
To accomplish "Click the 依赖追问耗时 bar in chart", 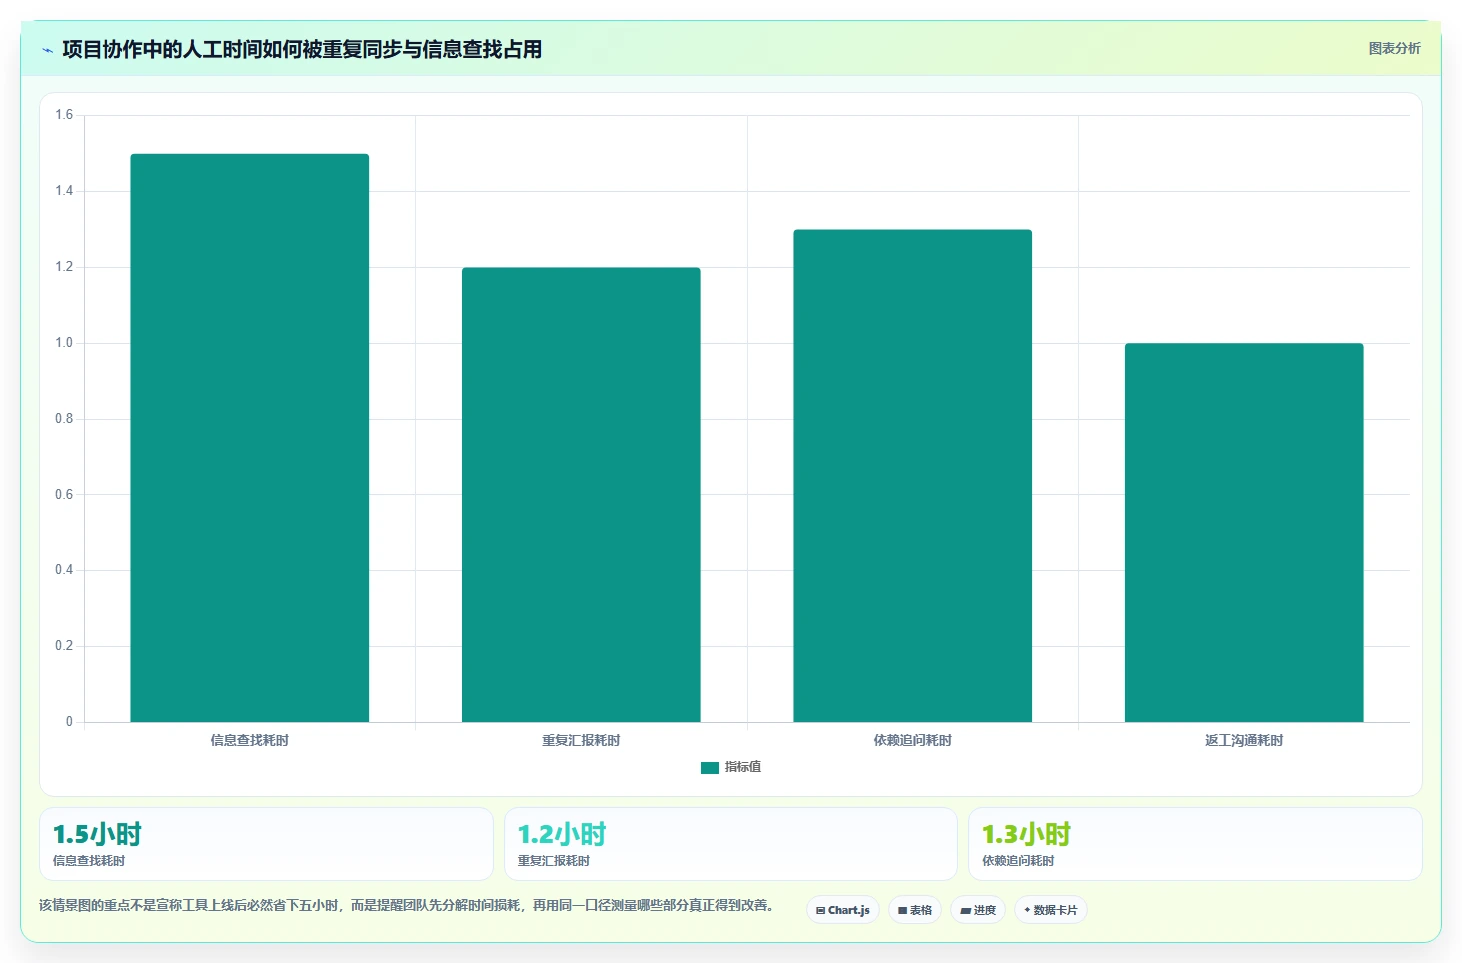I will click(x=913, y=476).
